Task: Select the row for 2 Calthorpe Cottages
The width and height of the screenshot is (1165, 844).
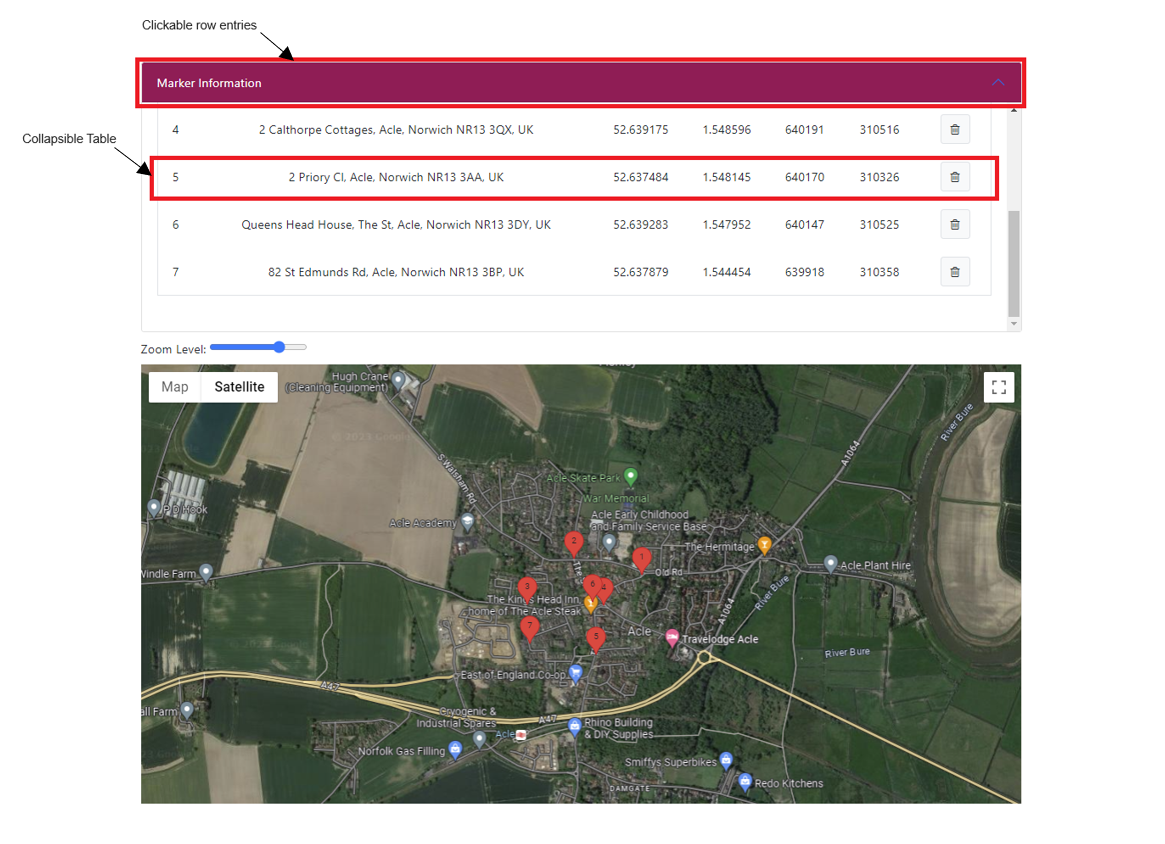Action: tap(396, 130)
